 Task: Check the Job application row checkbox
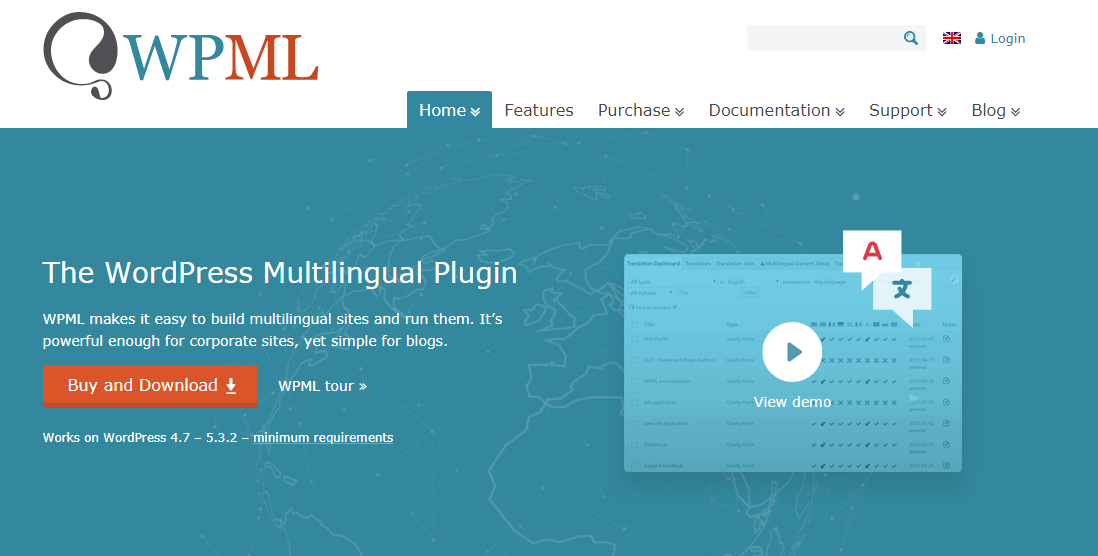coord(634,402)
